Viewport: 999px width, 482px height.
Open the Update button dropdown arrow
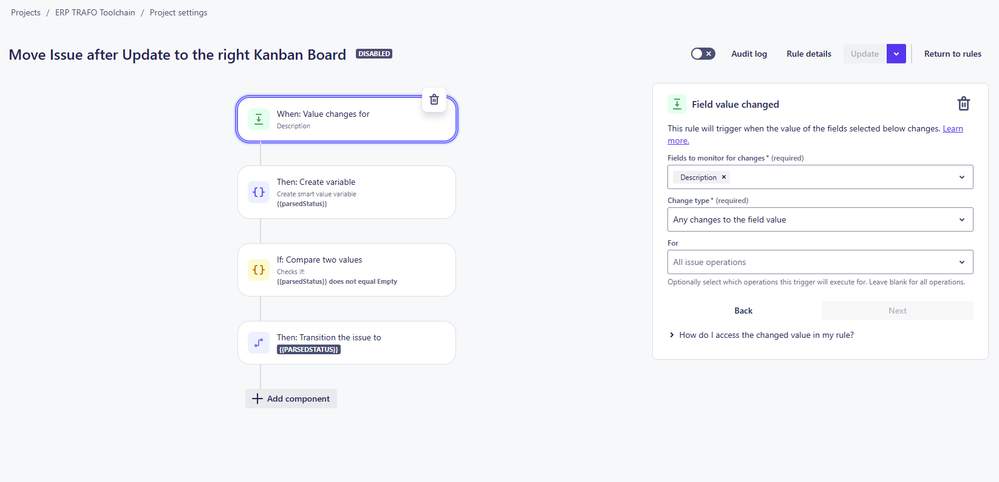coord(896,54)
